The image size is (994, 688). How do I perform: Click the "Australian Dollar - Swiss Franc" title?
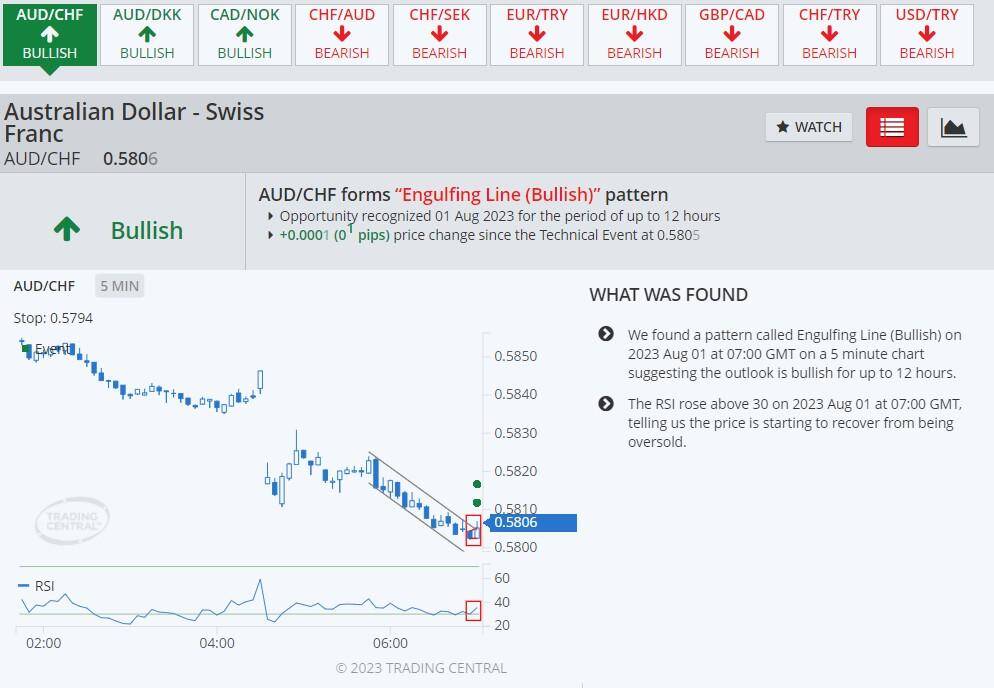134,122
